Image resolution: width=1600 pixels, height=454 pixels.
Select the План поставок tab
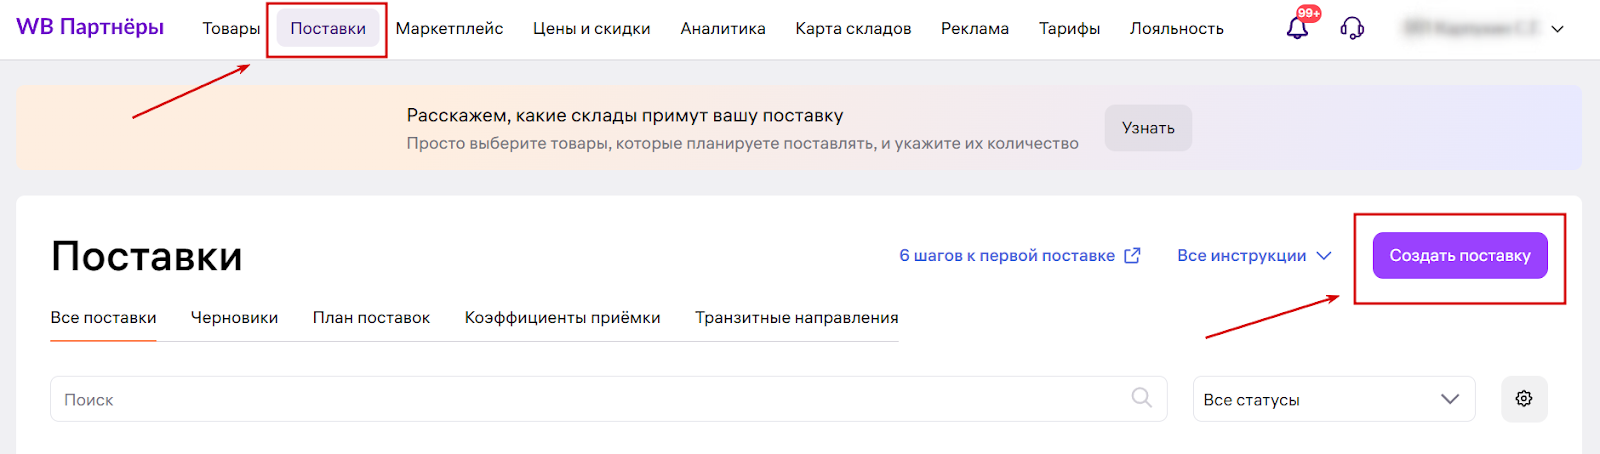click(371, 318)
